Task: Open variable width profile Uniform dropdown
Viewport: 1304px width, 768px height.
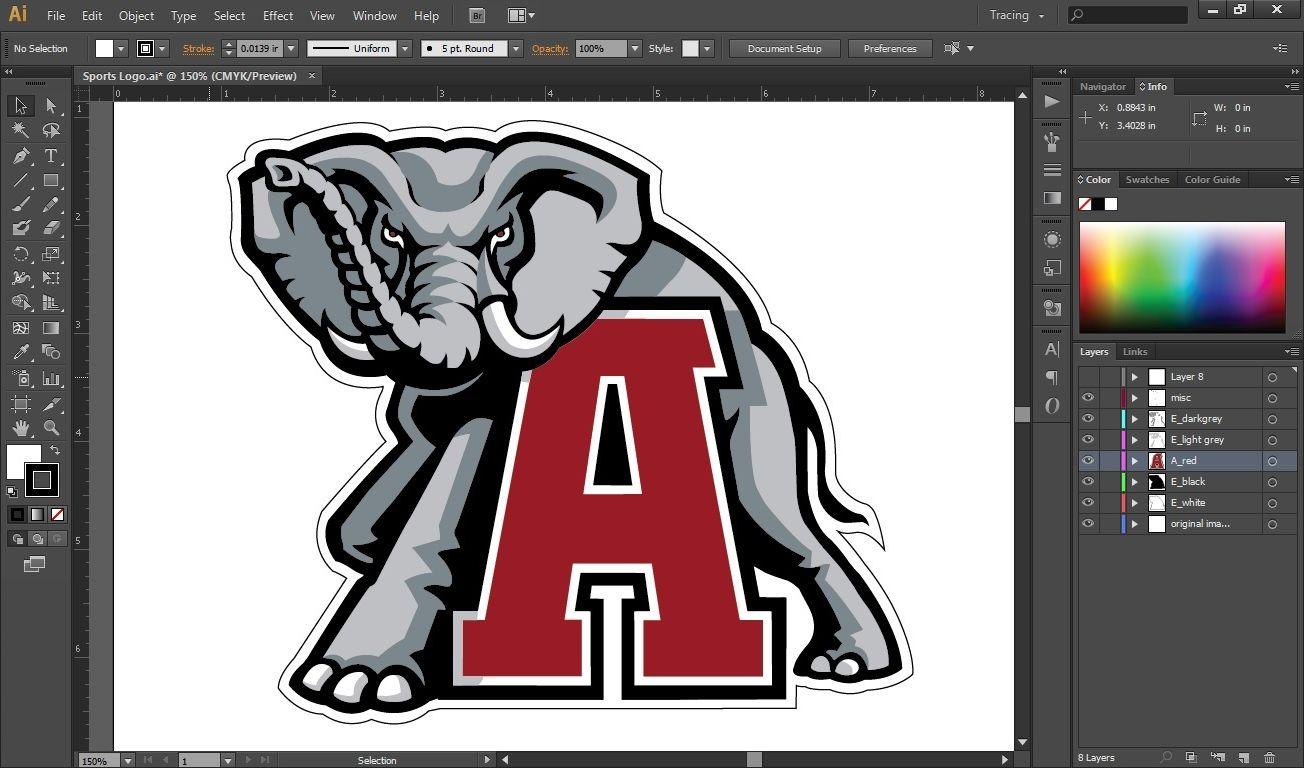Action: (x=404, y=48)
